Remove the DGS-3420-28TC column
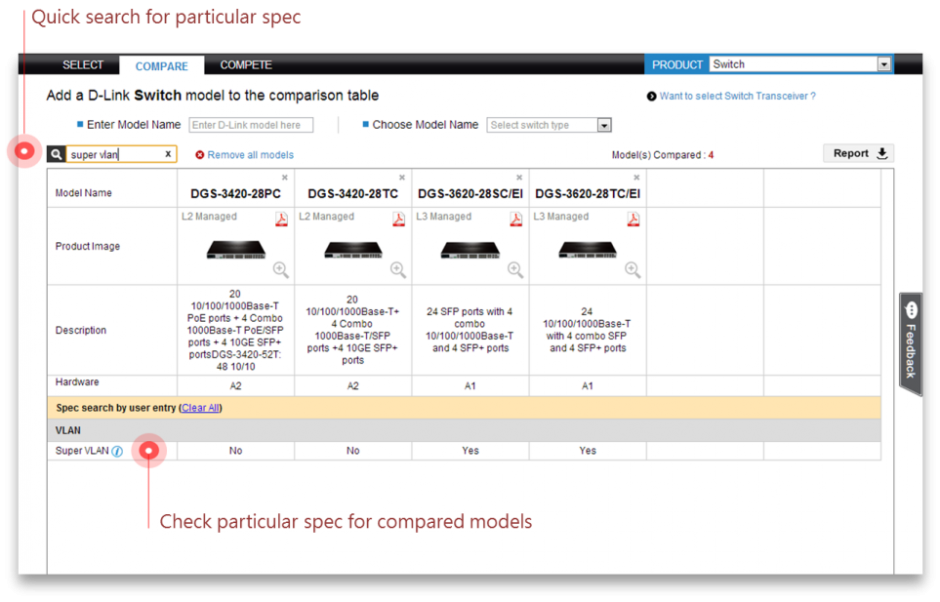 tap(402, 177)
